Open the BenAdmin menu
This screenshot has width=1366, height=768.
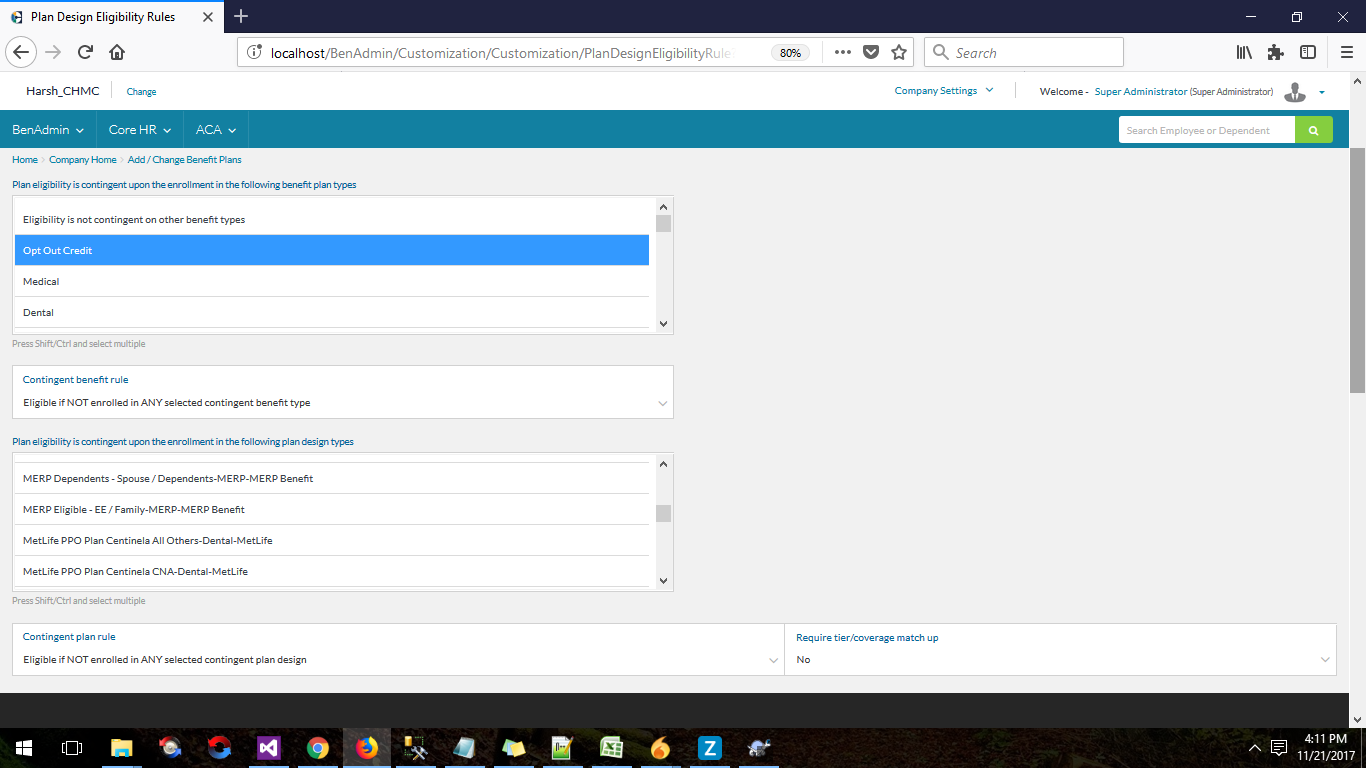click(47, 130)
